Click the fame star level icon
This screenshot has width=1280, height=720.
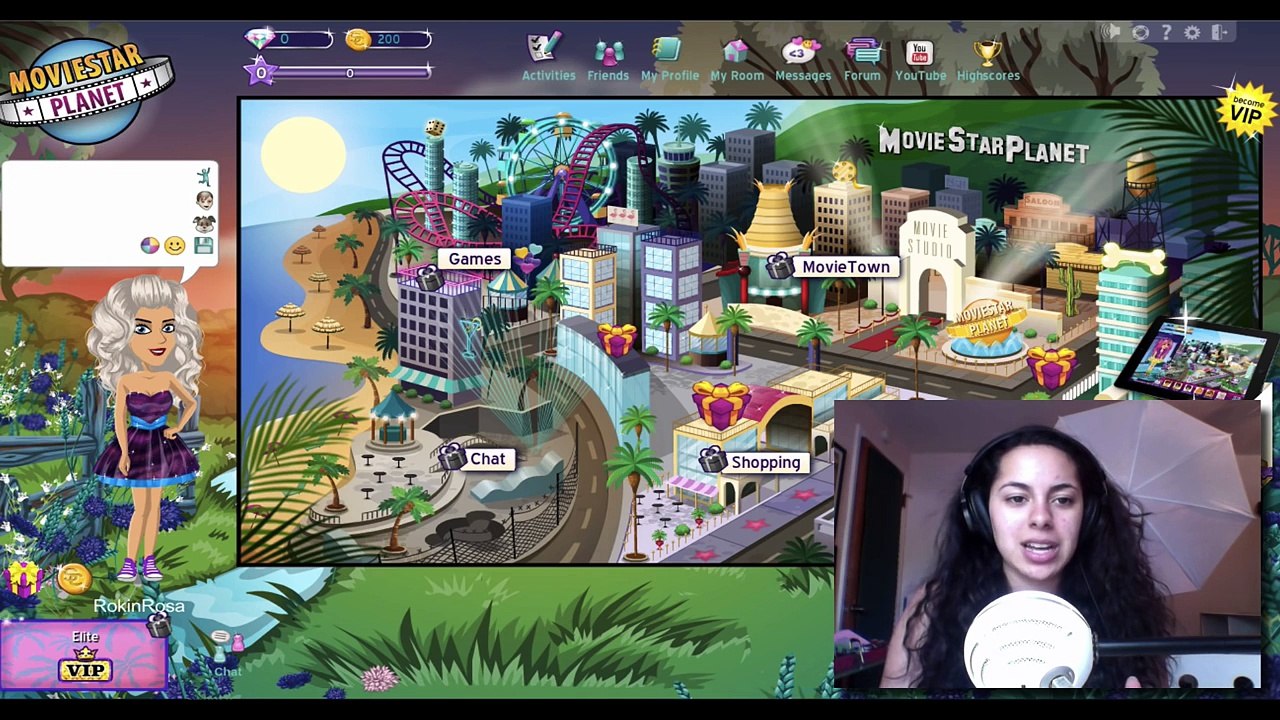[x=260, y=72]
